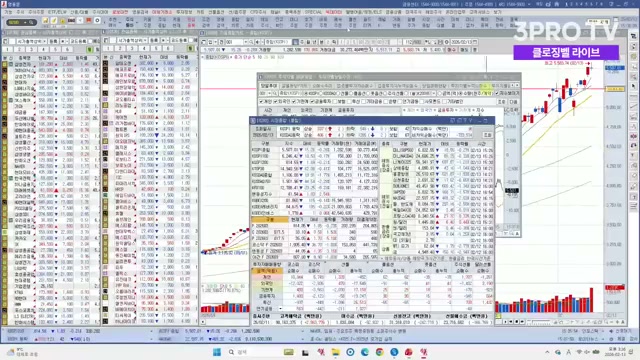Screen dimensions: 640x360
Task: Uncheck the 기관계 investor checkbox
Action: point(294,102)
